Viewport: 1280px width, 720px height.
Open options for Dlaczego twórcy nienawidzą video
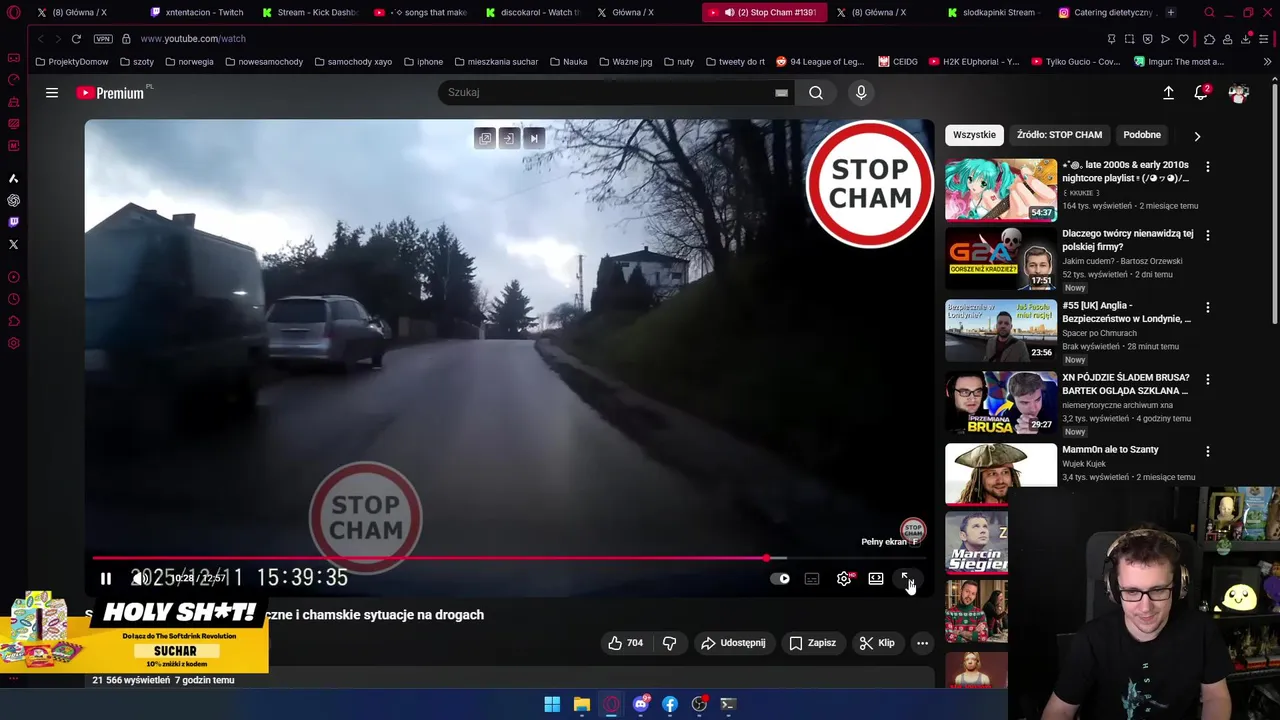[1207, 236]
